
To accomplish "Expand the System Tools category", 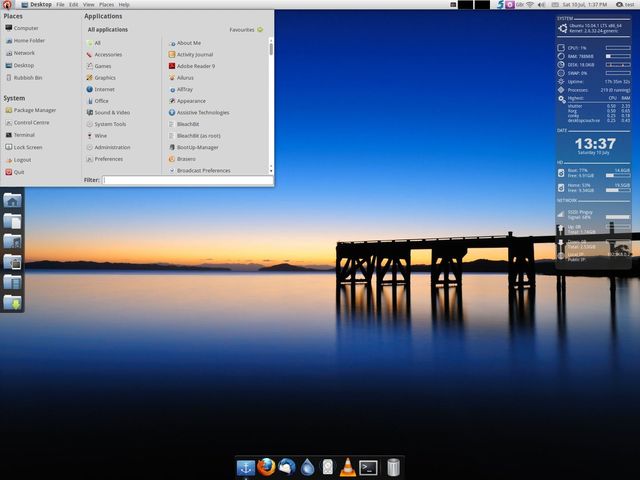I will click(110, 124).
